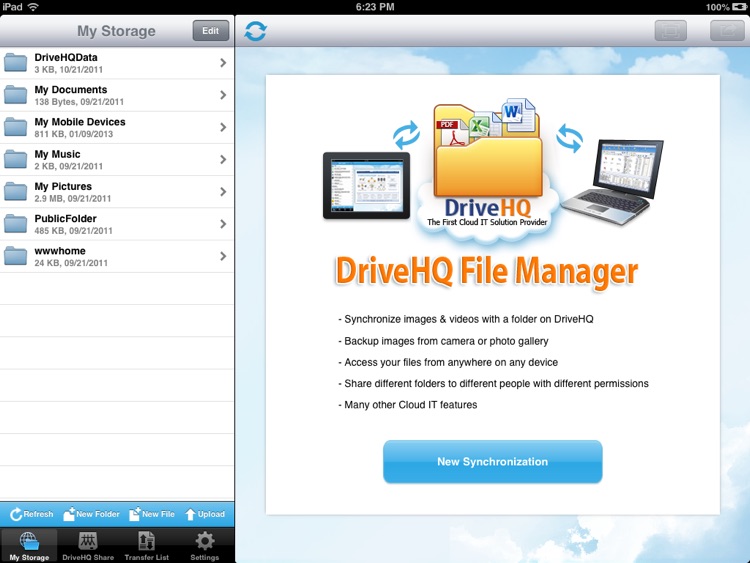Select the 'My Music' folder name text

pyautogui.click(x=57, y=154)
